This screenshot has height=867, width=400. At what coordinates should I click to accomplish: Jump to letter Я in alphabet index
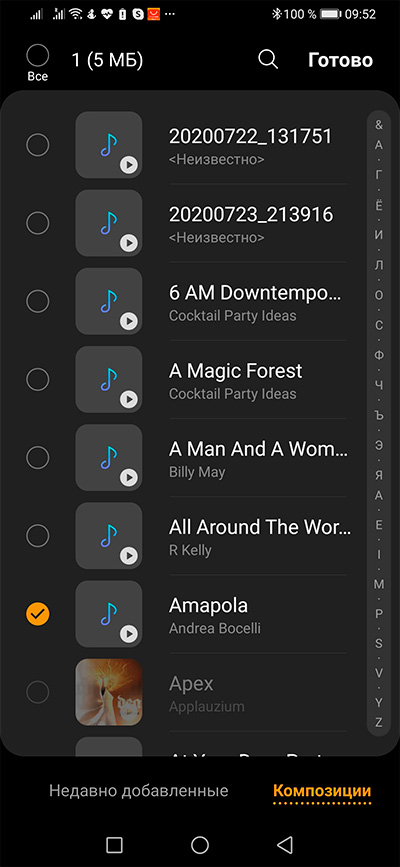pyautogui.click(x=379, y=476)
